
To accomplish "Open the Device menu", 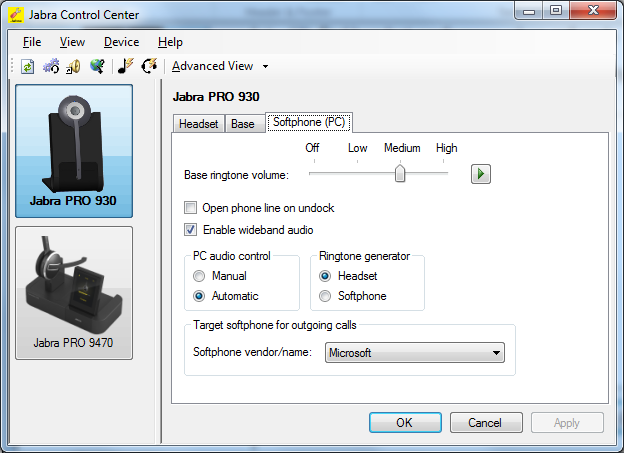I will pyautogui.click(x=121, y=42).
